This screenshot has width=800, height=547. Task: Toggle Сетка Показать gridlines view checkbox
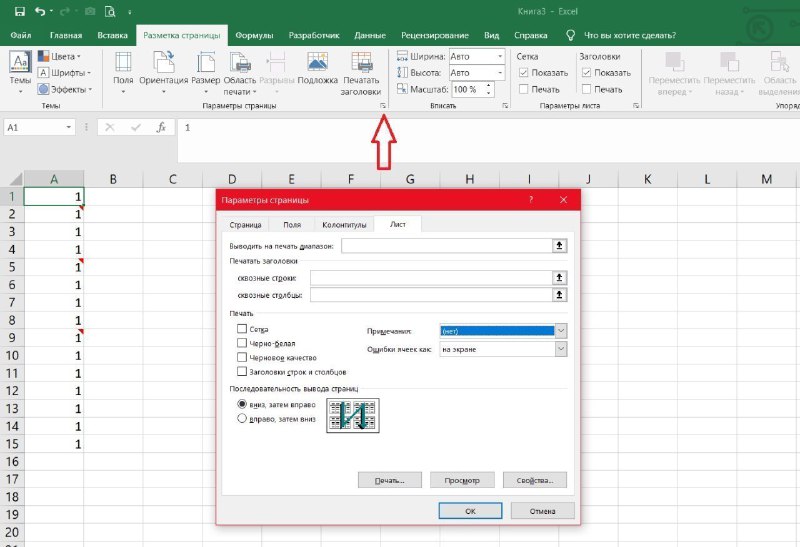click(x=523, y=72)
